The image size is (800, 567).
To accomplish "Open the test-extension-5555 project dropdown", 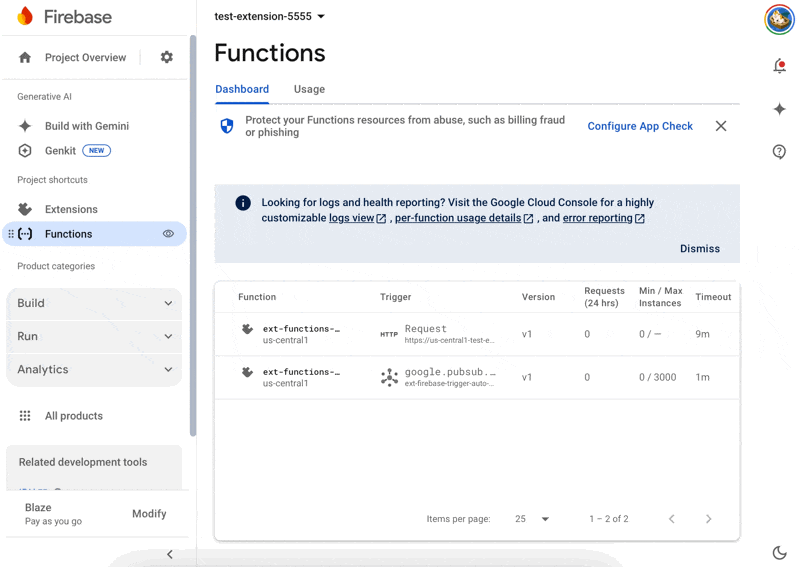I will tap(269, 16).
